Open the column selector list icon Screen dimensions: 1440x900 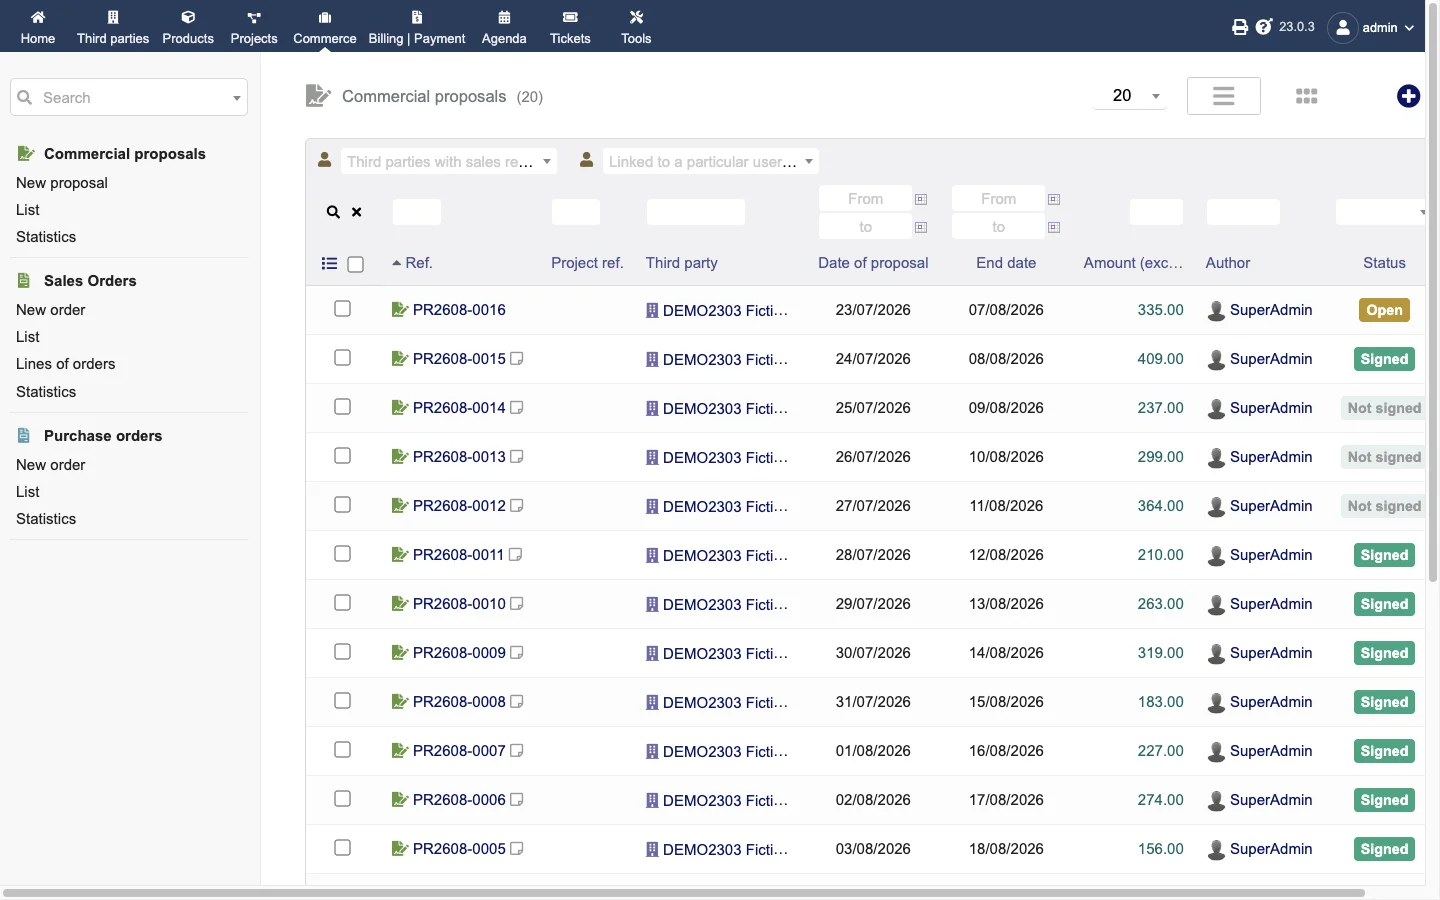(x=329, y=264)
